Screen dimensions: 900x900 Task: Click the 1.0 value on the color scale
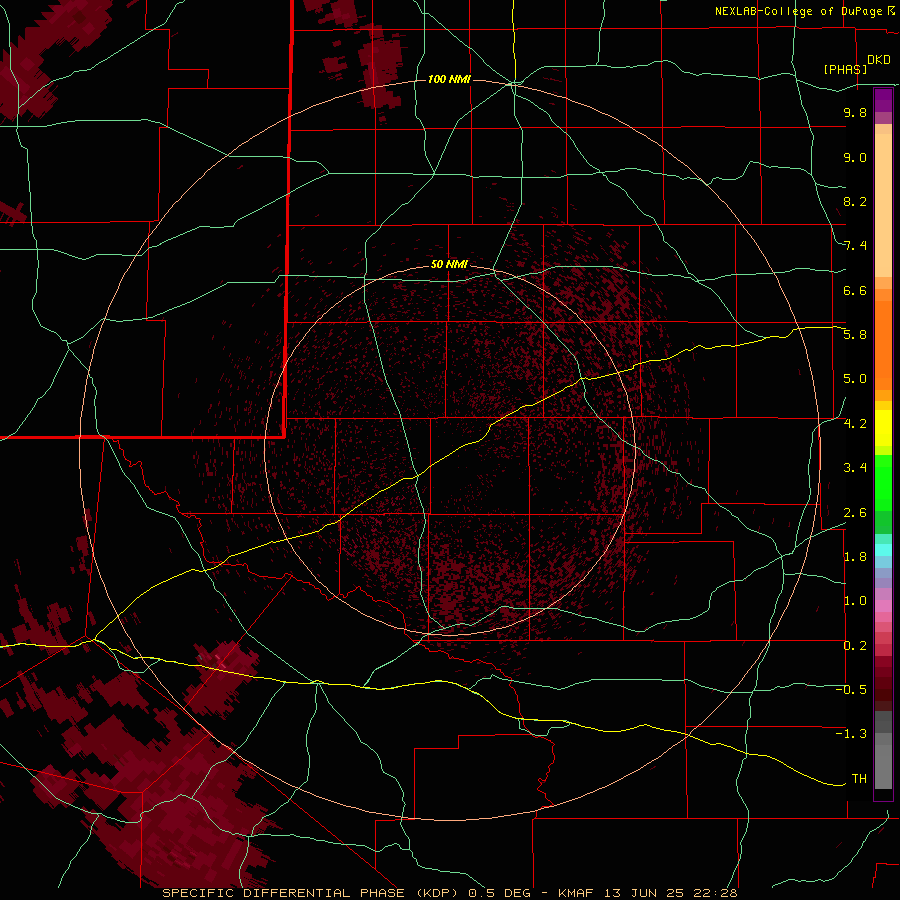pyautogui.click(x=855, y=601)
